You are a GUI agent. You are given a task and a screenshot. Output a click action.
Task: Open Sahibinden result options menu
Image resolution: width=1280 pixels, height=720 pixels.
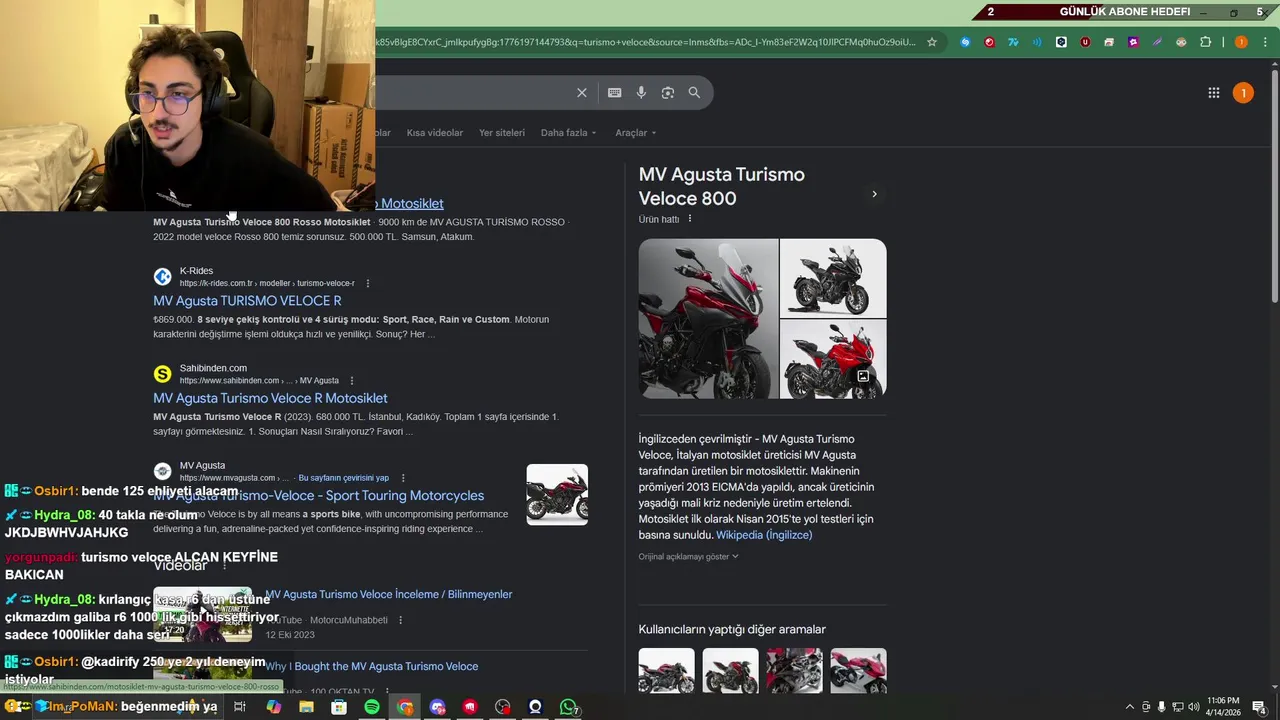[351, 381]
